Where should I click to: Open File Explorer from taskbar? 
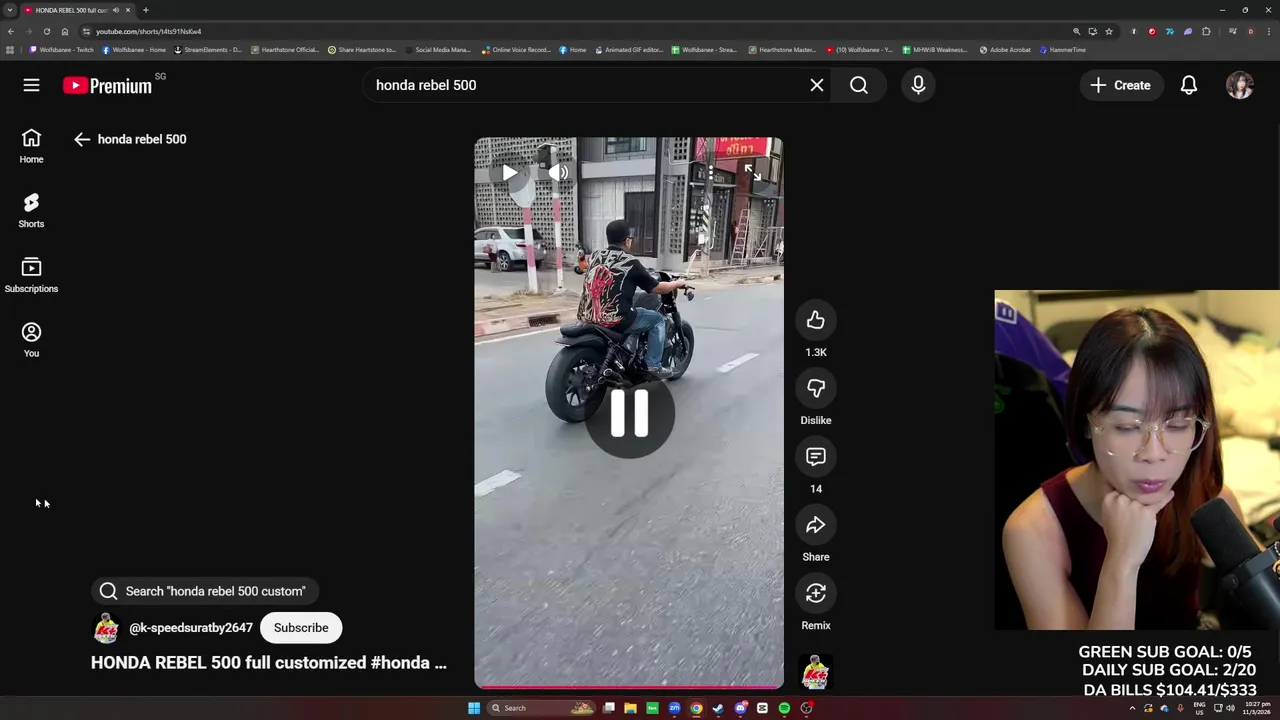[630, 708]
